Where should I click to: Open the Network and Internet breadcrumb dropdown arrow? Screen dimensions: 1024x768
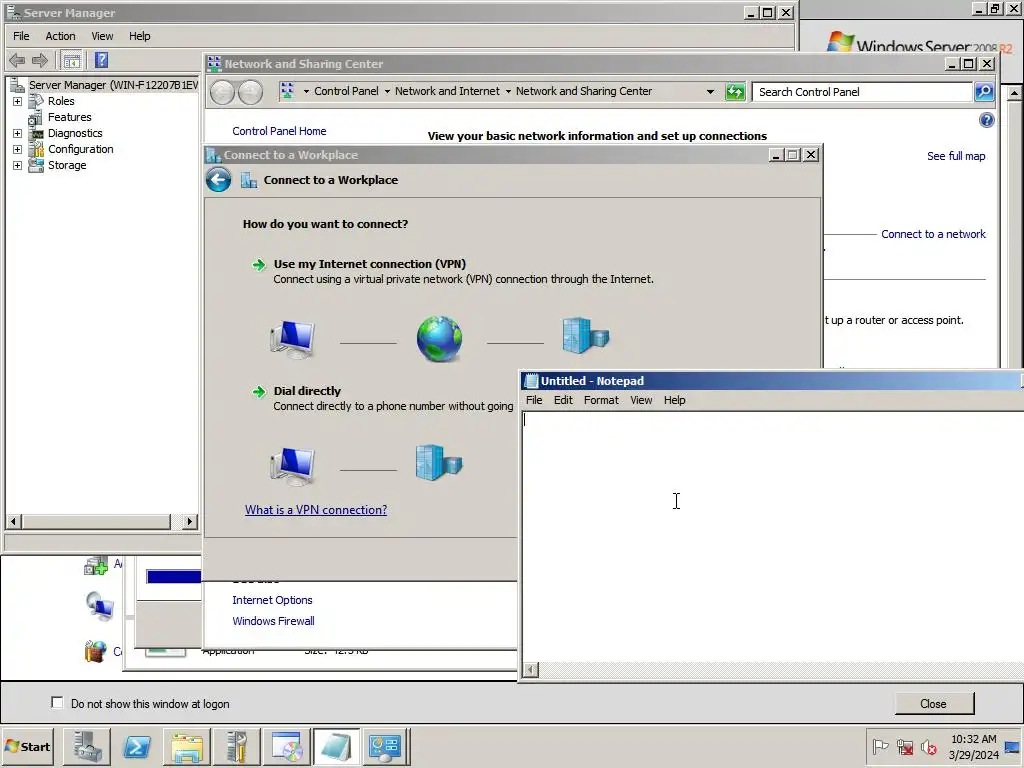click(x=508, y=91)
